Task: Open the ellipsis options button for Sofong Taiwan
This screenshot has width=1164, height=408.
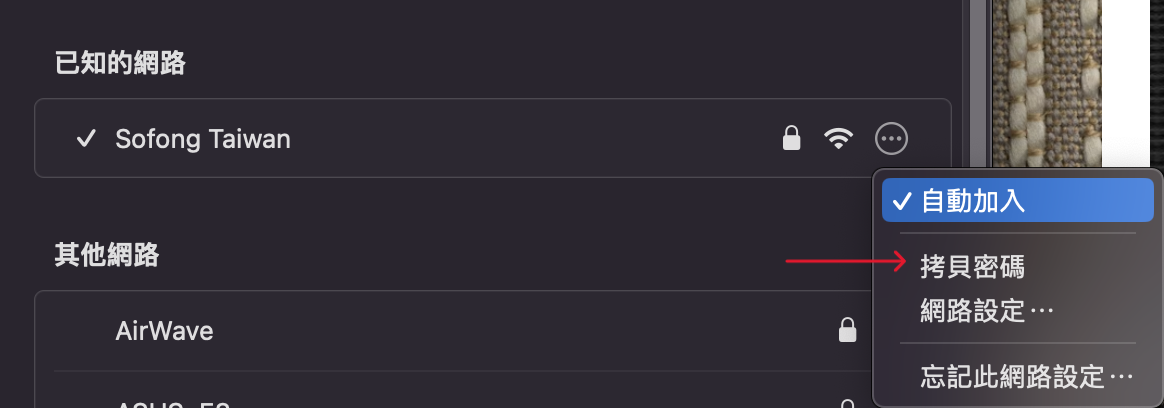Action: tap(891, 139)
